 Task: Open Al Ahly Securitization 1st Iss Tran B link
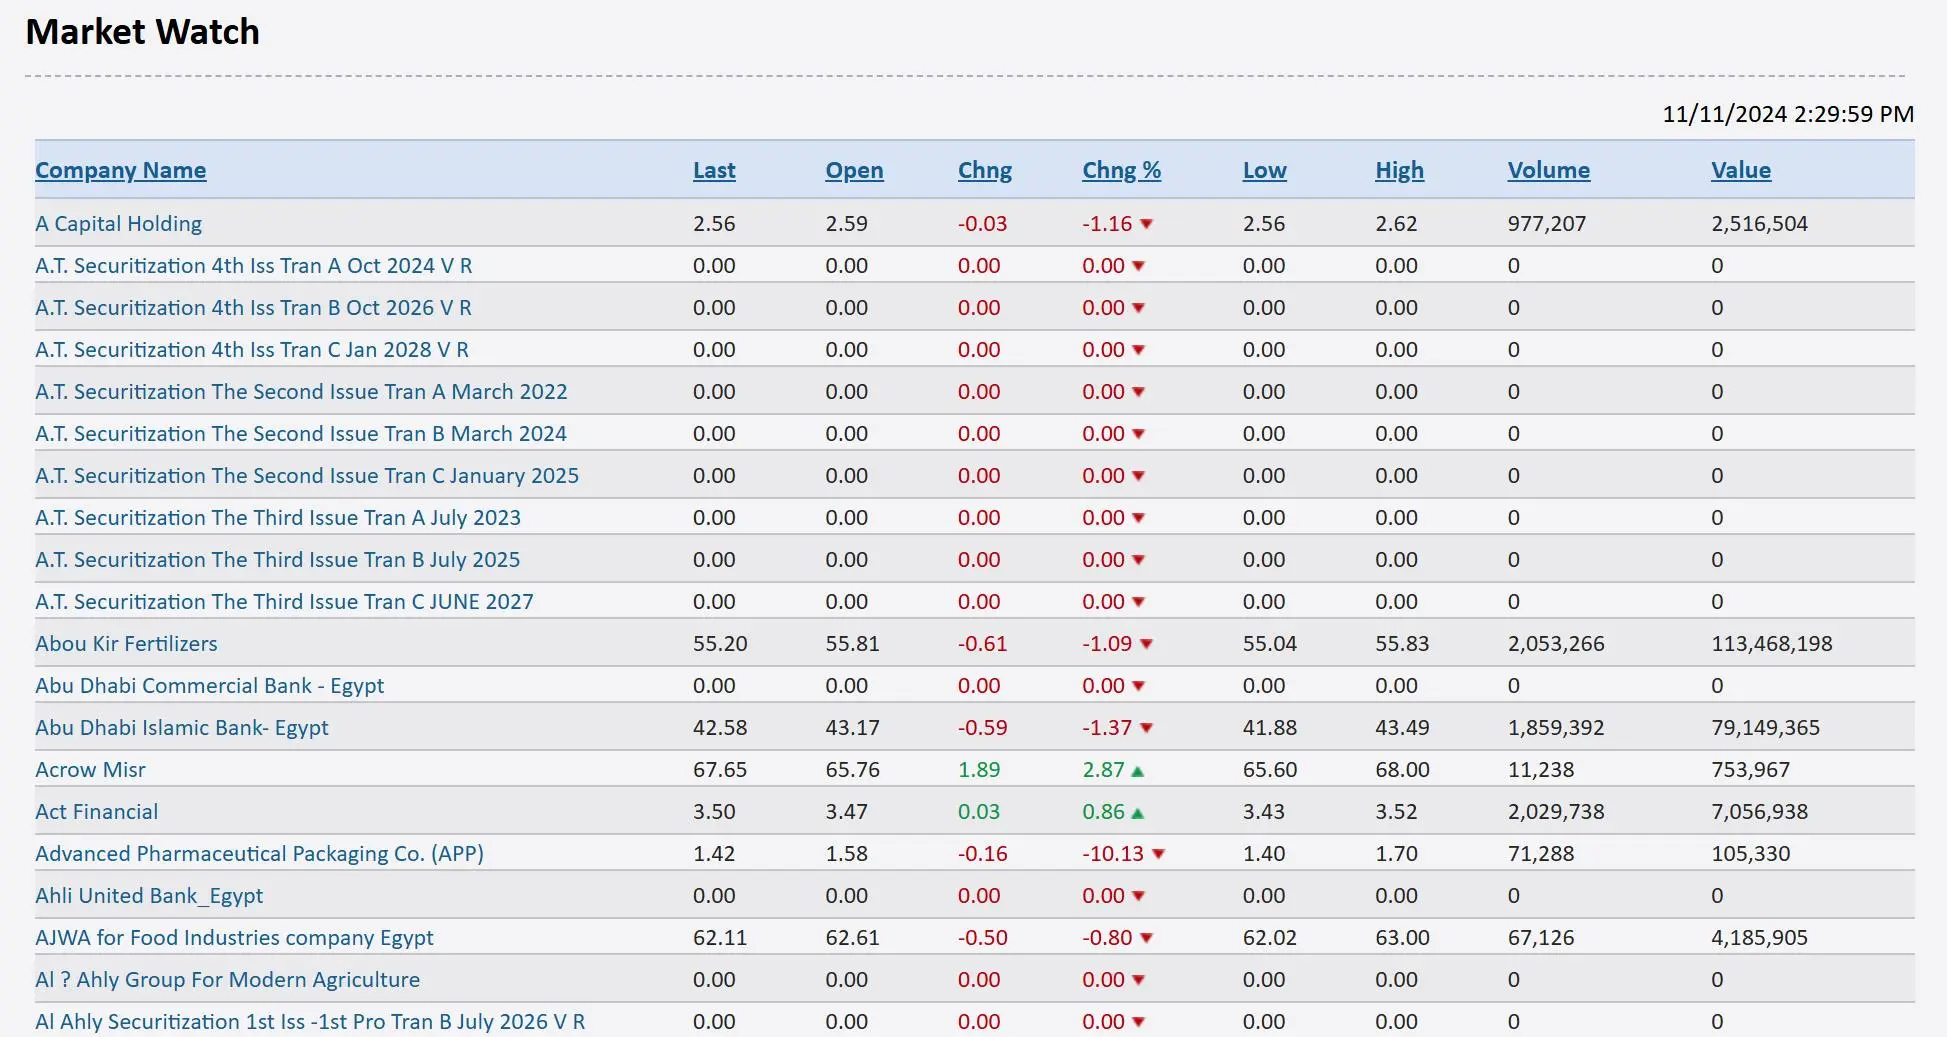310,1022
